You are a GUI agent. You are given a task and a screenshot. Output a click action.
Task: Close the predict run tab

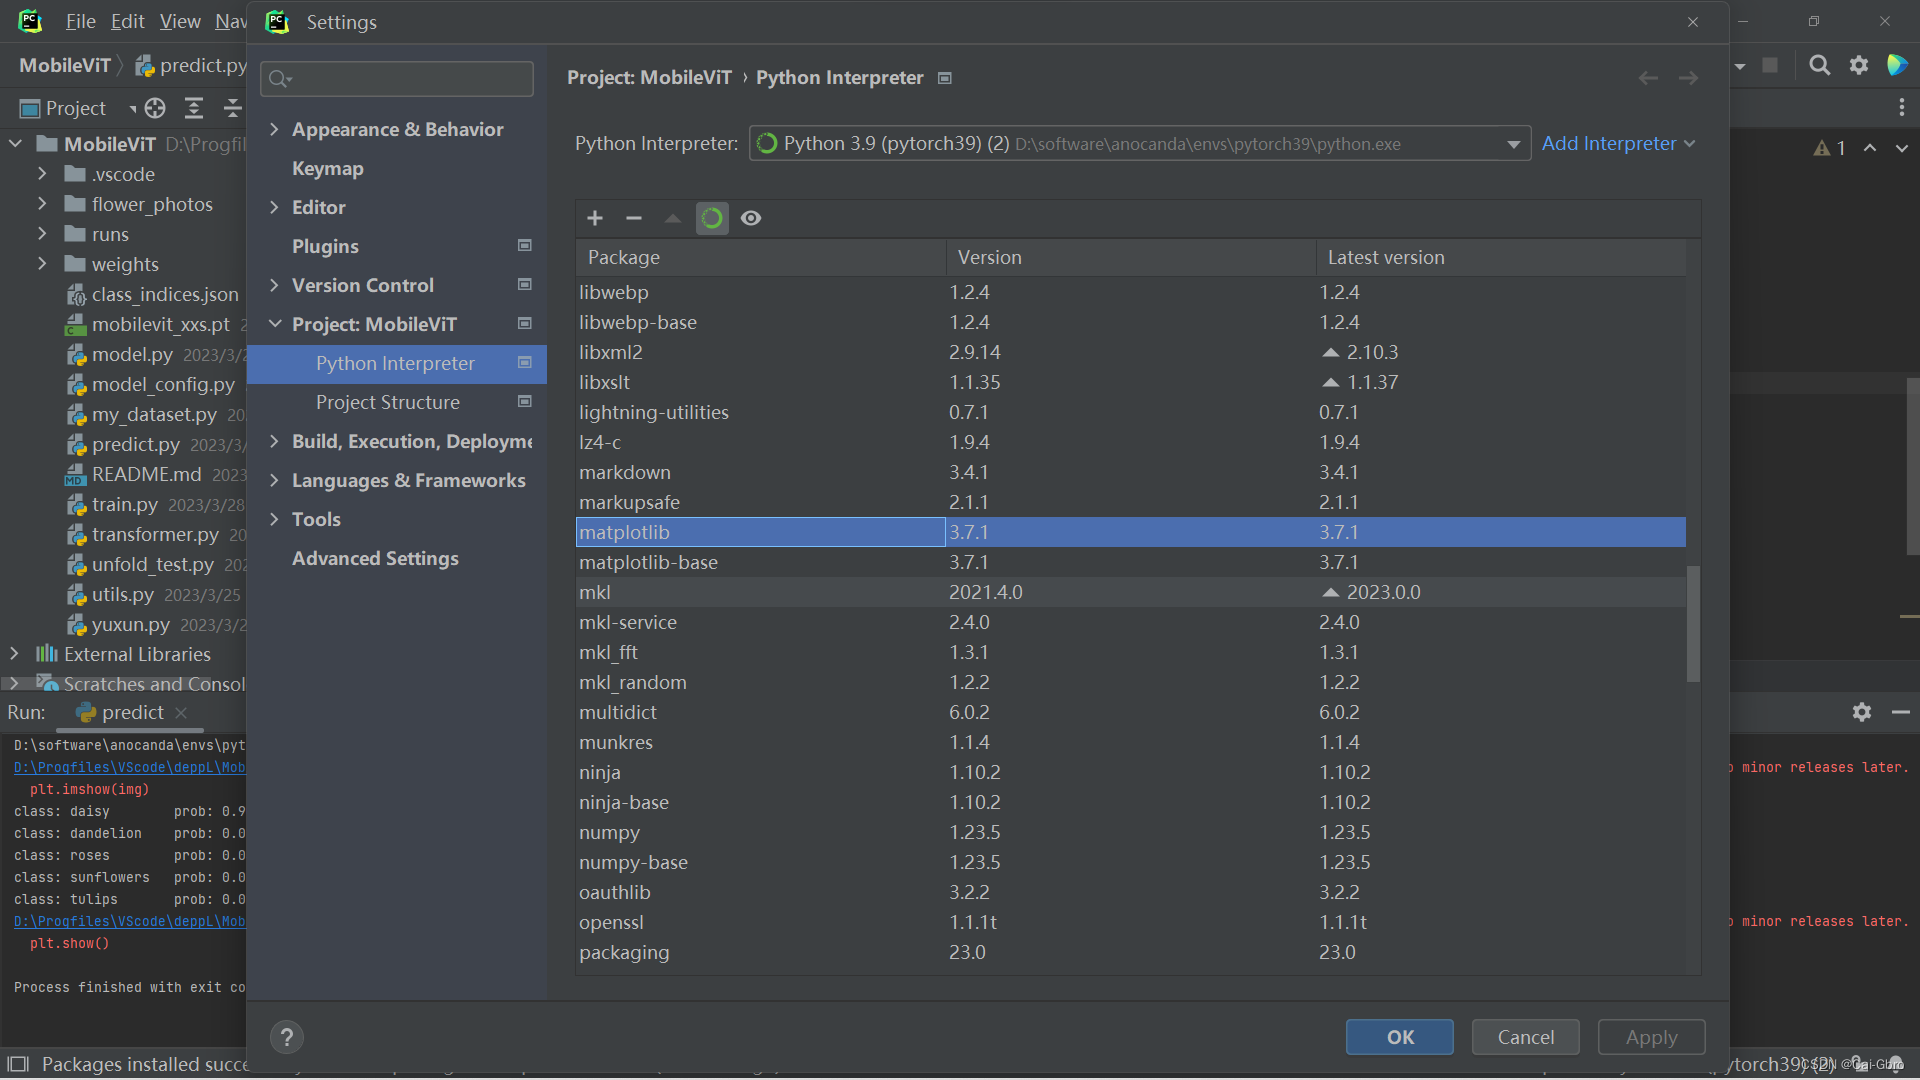[x=181, y=712]
